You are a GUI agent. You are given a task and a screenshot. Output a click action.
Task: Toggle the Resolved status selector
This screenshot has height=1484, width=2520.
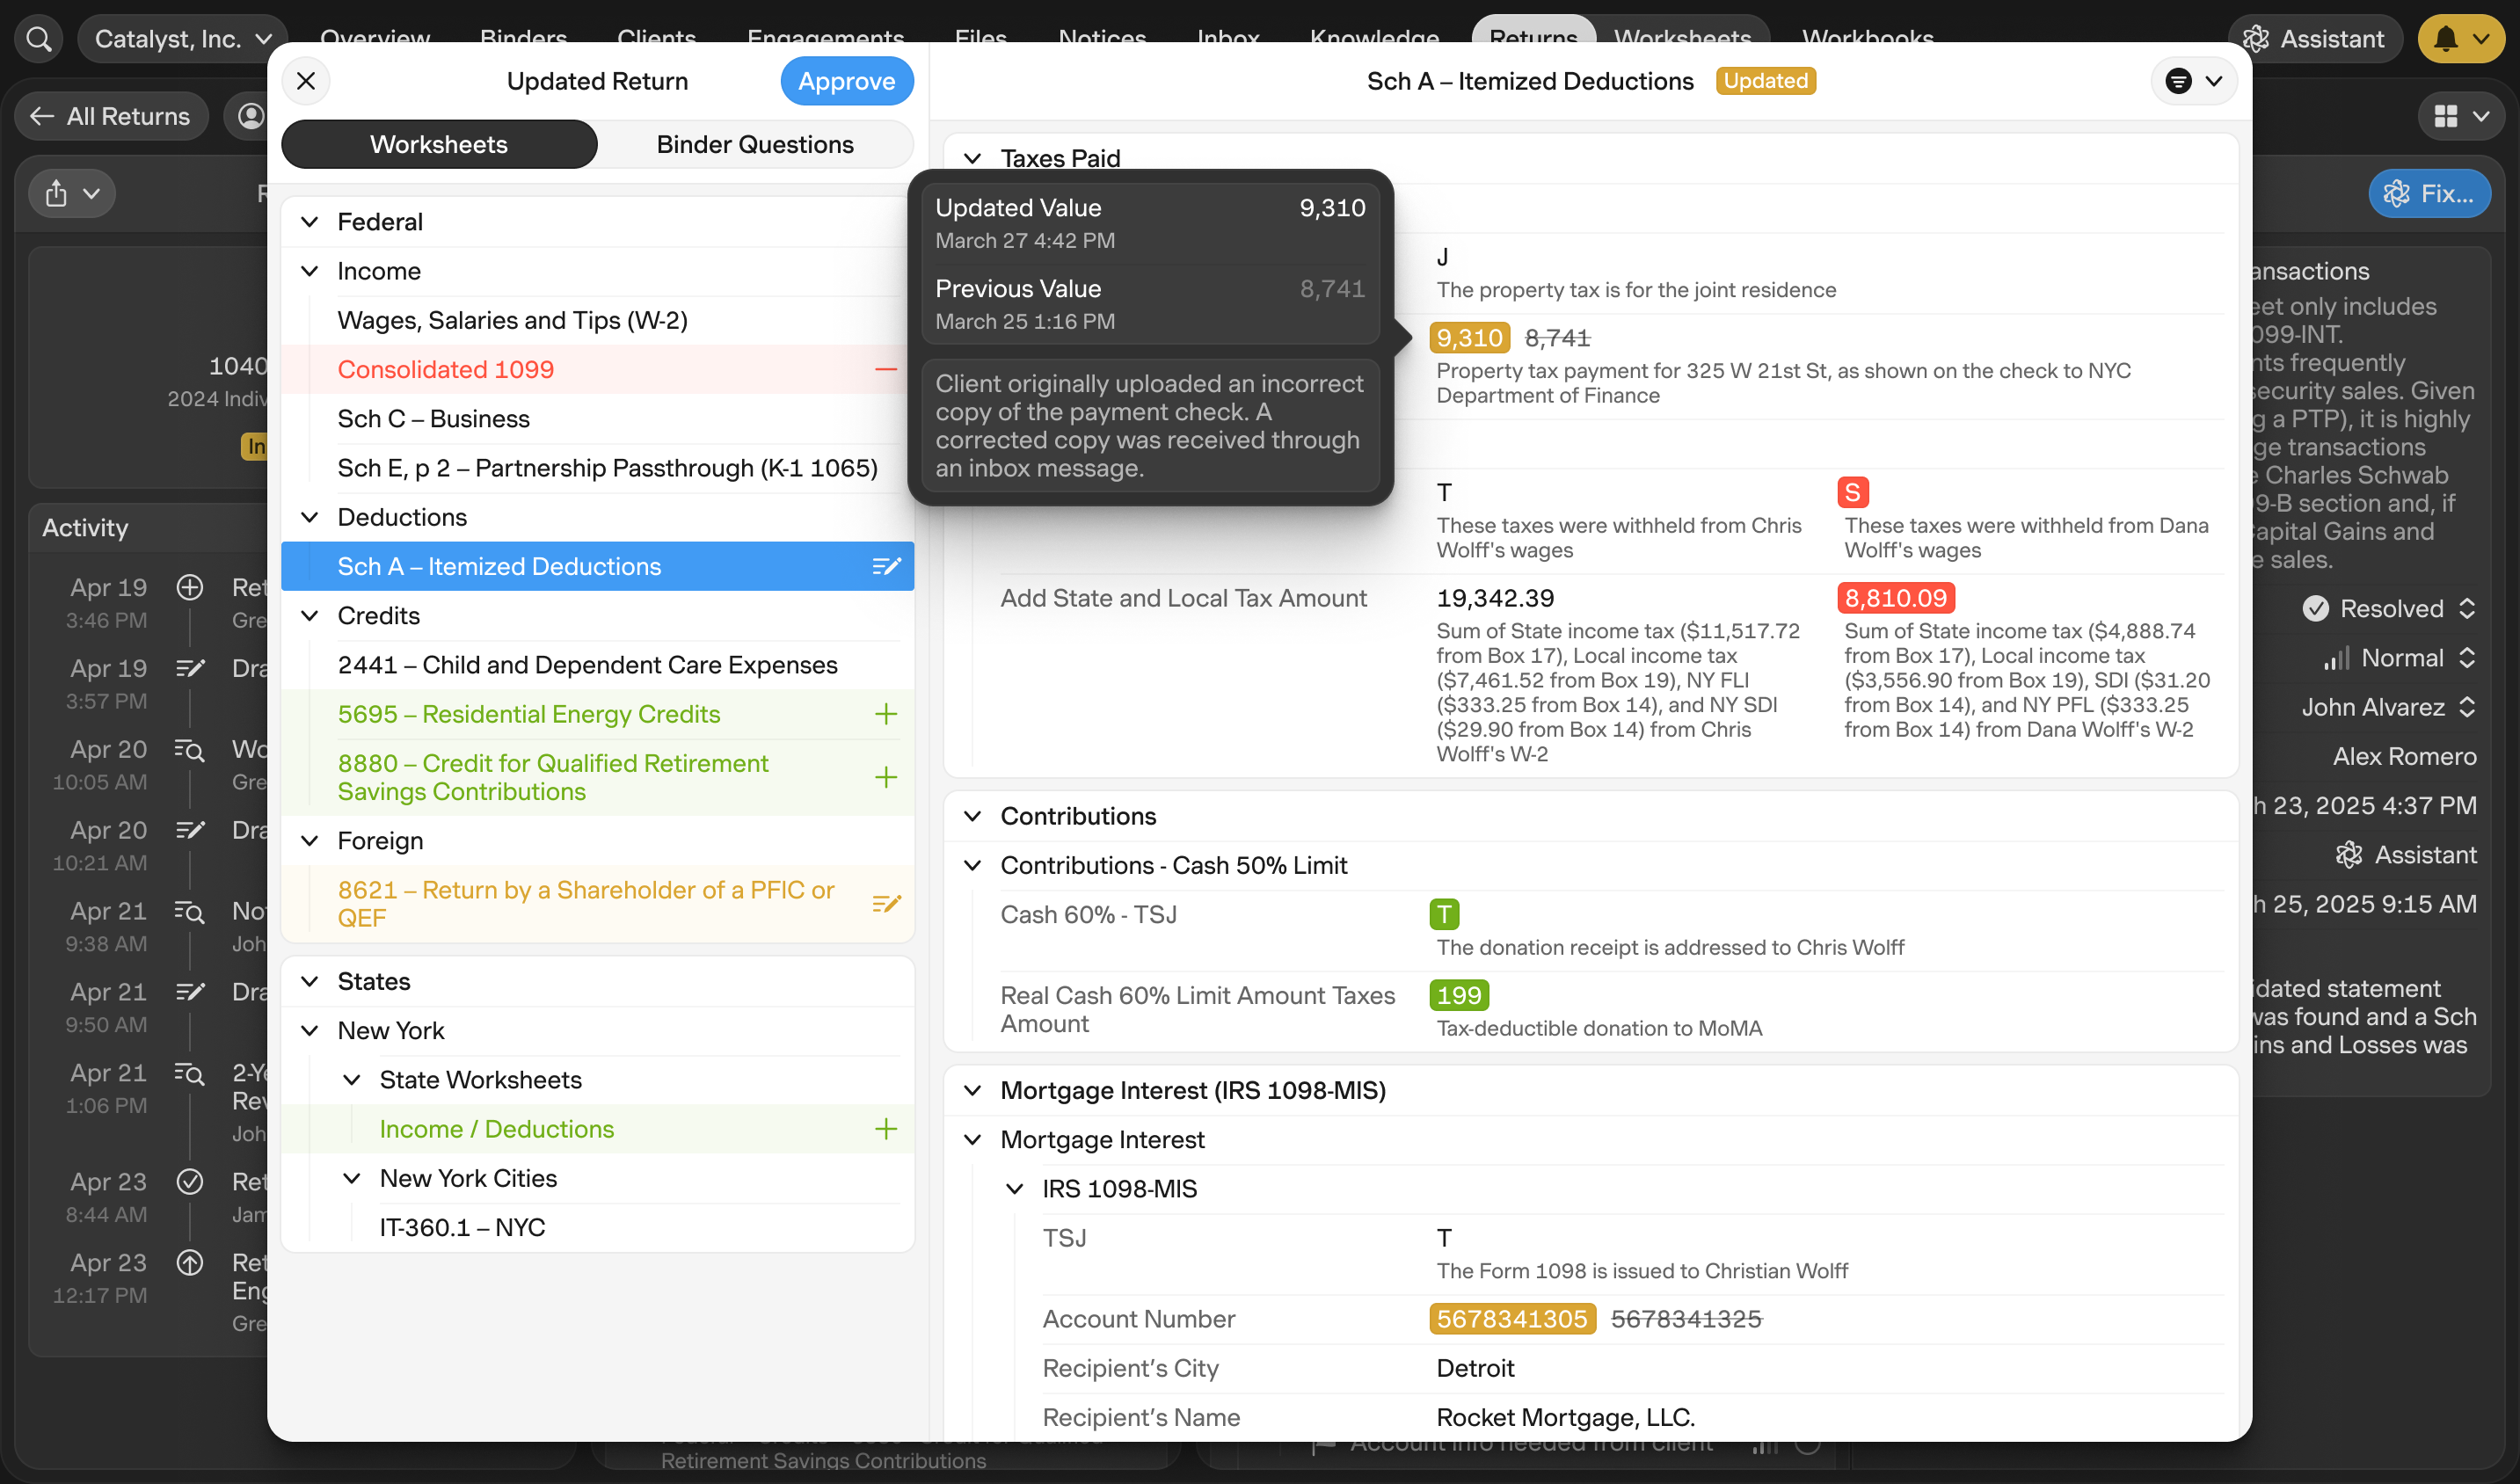click(x=2390, y=608)
